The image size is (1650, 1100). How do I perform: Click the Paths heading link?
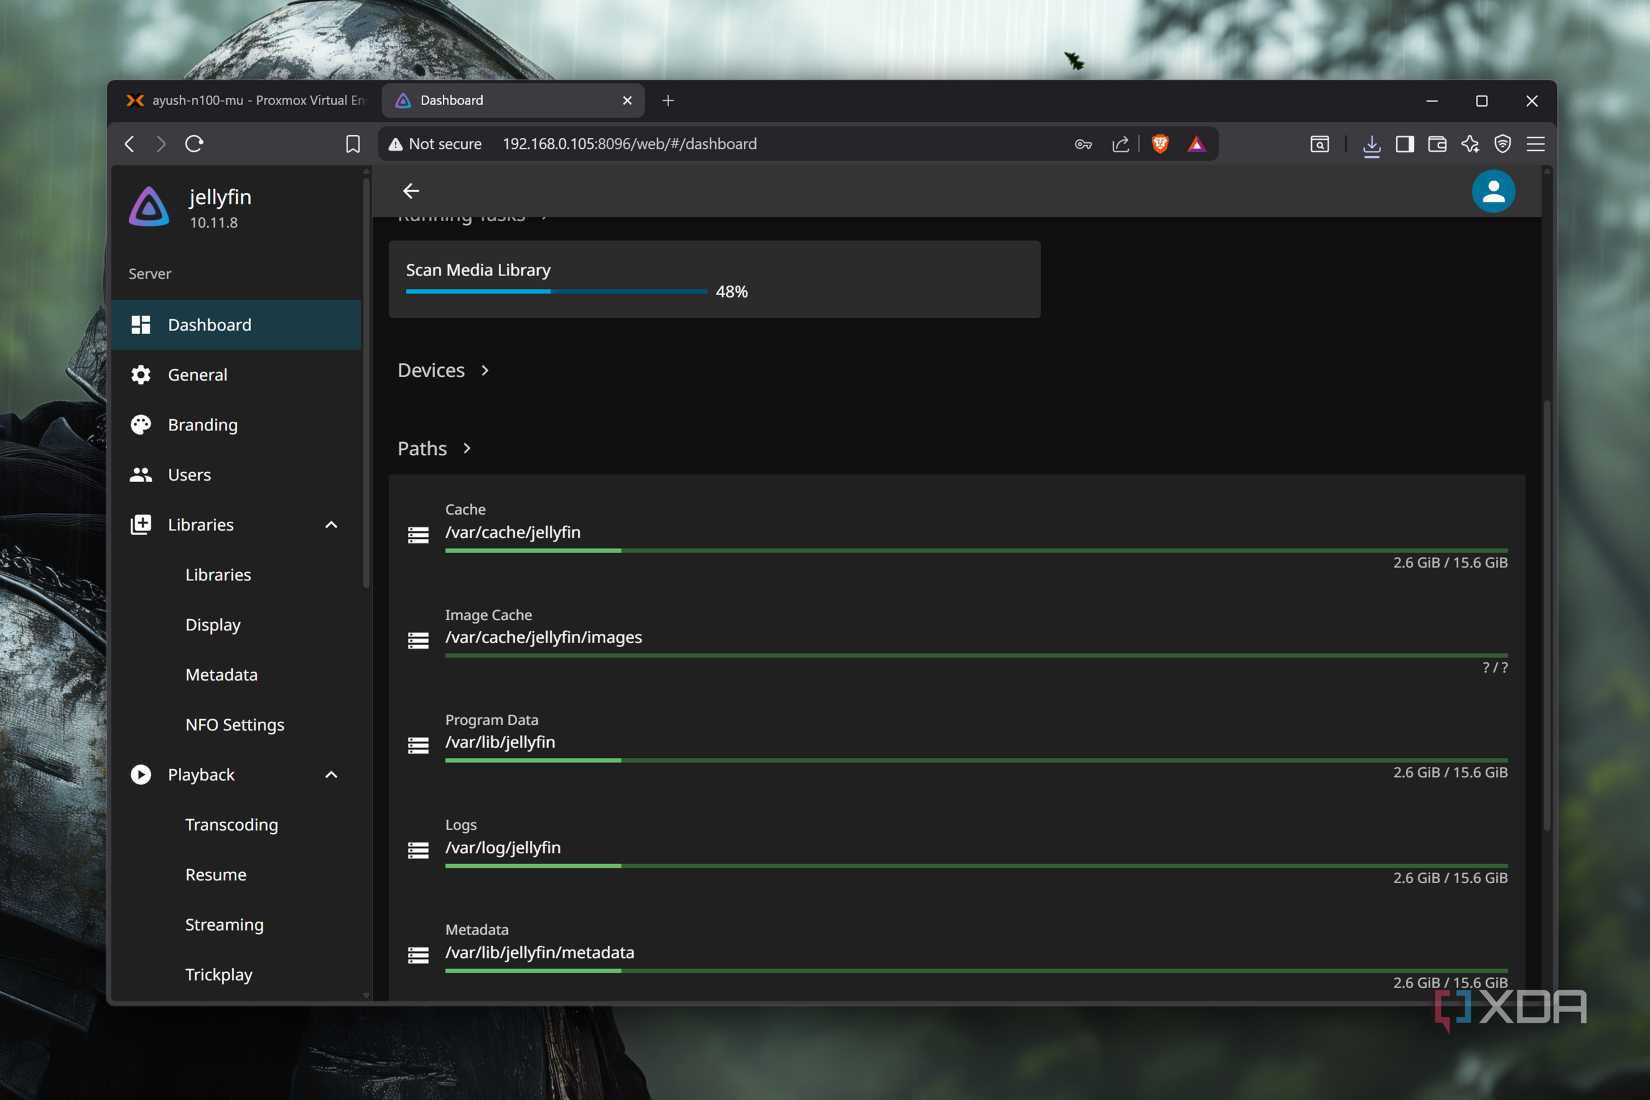[422, 448]
